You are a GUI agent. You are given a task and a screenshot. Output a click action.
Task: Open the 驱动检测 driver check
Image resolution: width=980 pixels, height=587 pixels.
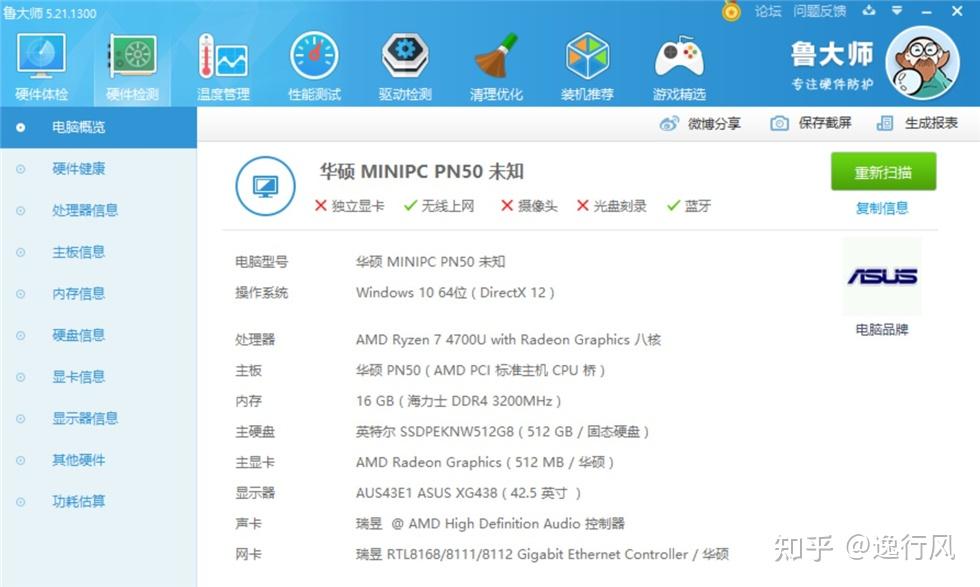pyautogui.click(x=404, y=60)
